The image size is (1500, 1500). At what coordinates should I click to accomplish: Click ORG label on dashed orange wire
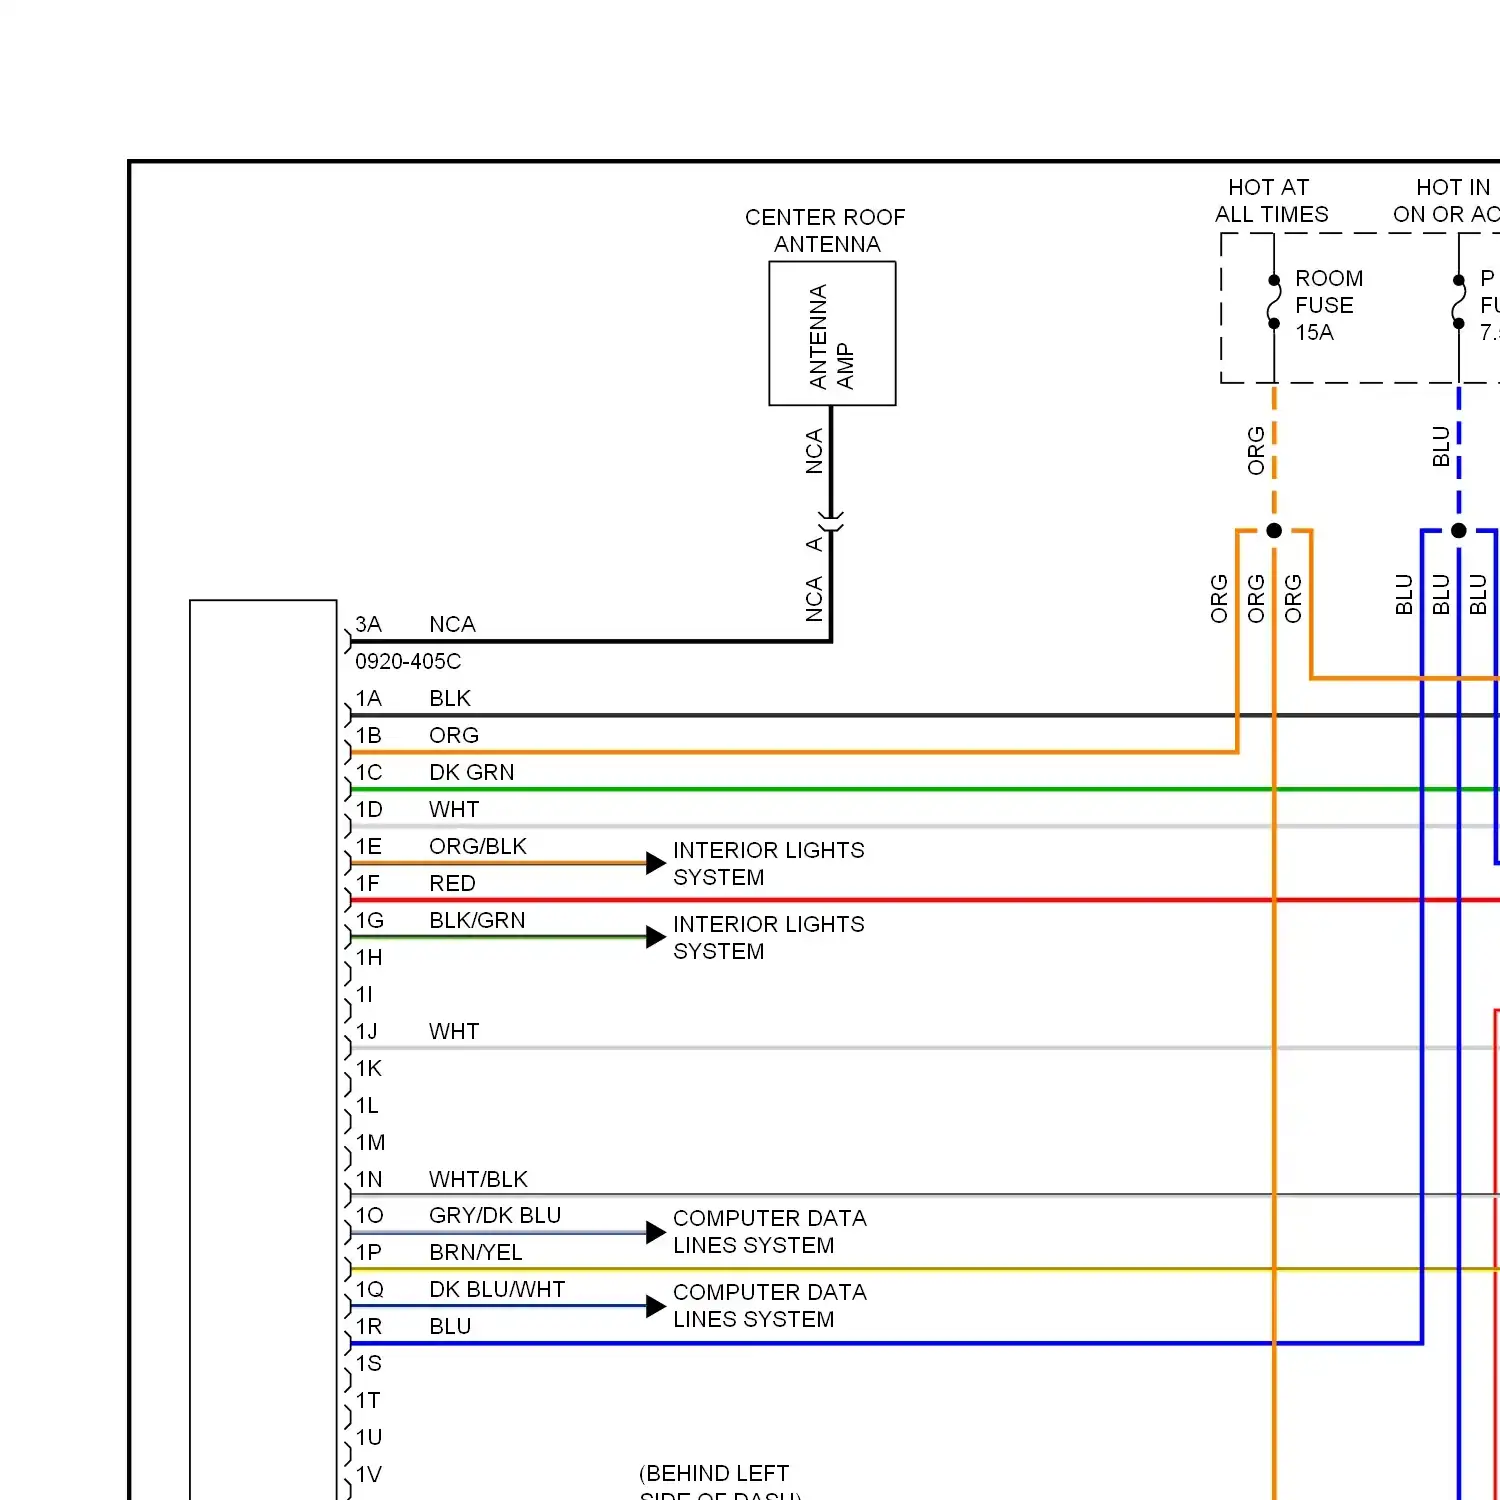[1256, 450]
